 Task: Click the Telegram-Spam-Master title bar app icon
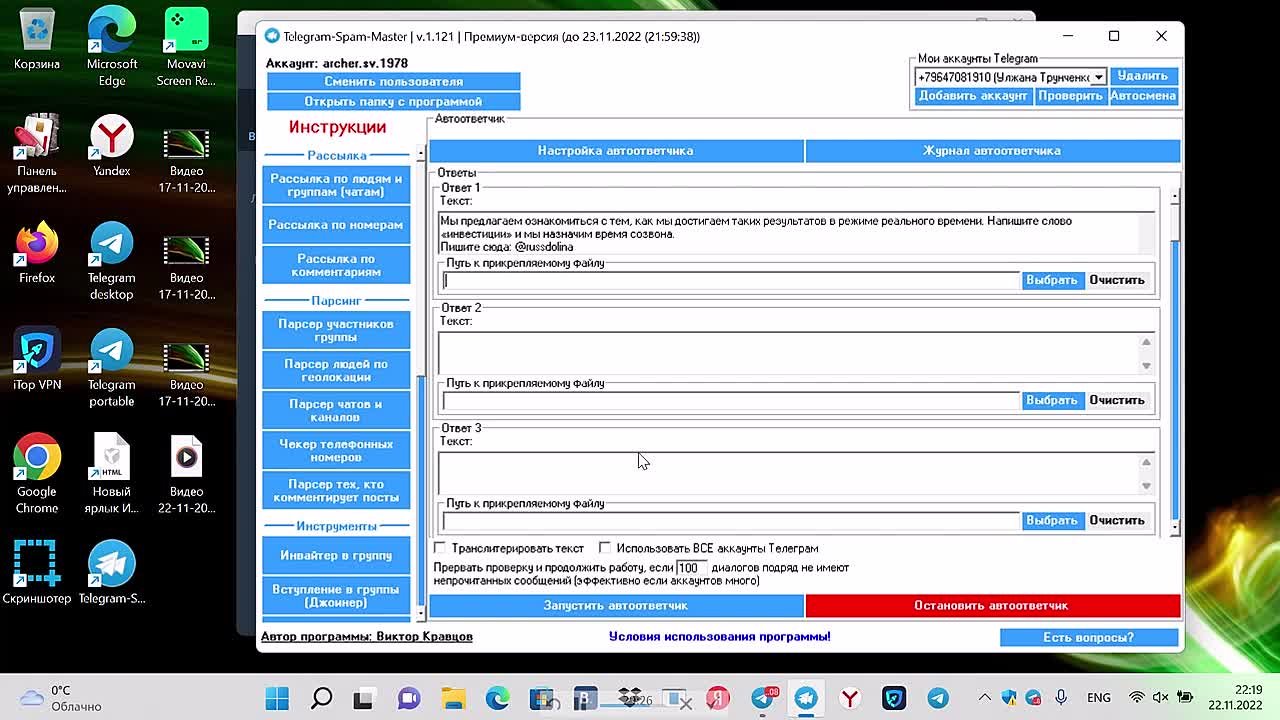coord(272,36)
